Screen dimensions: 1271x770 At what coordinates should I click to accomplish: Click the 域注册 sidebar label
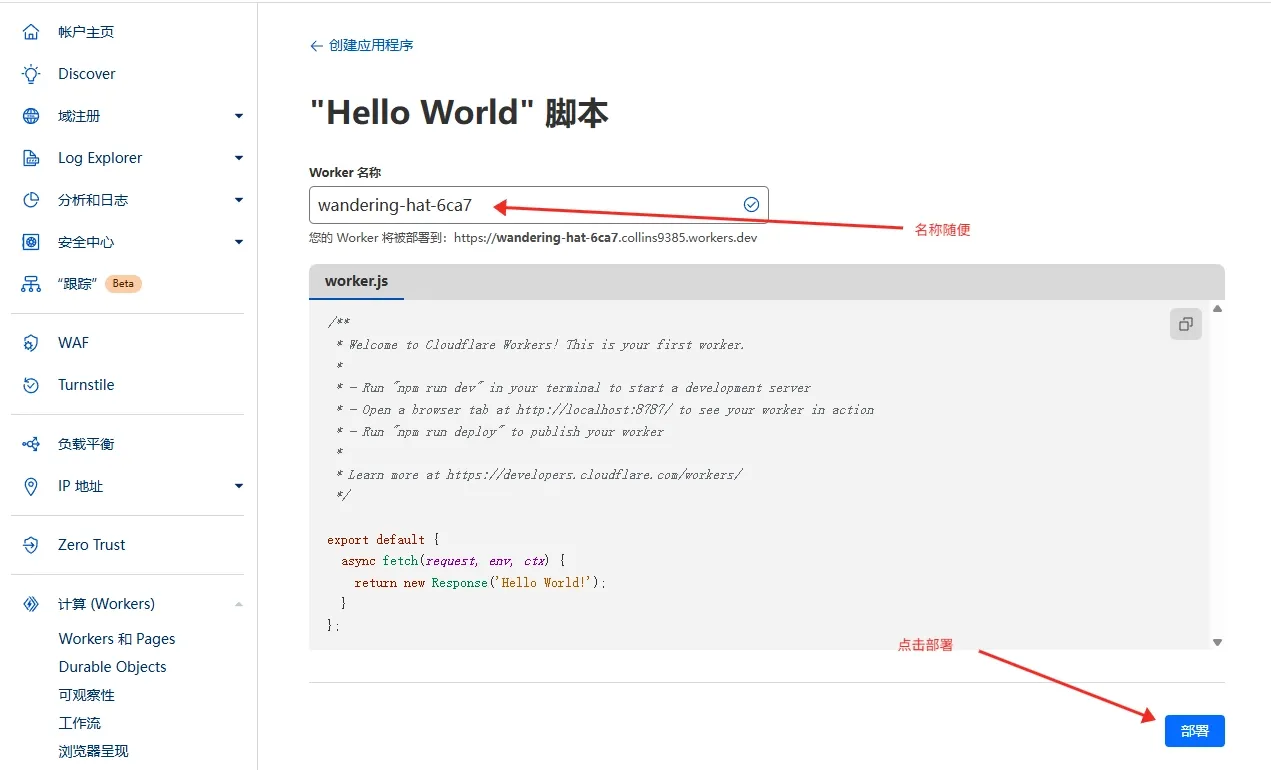point(80,116)
